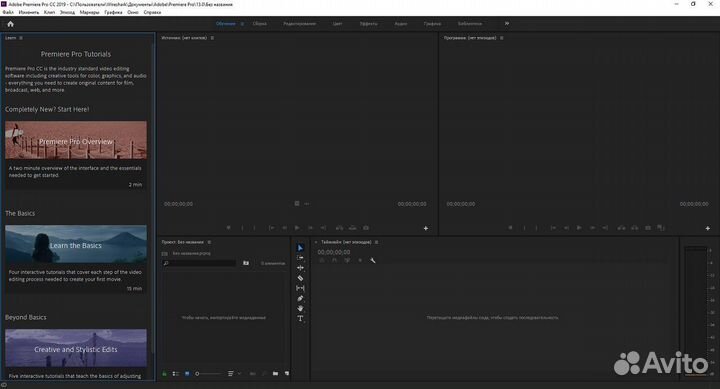
Task: Expand the workspace overflow chevrons
Action: [506, 23]
